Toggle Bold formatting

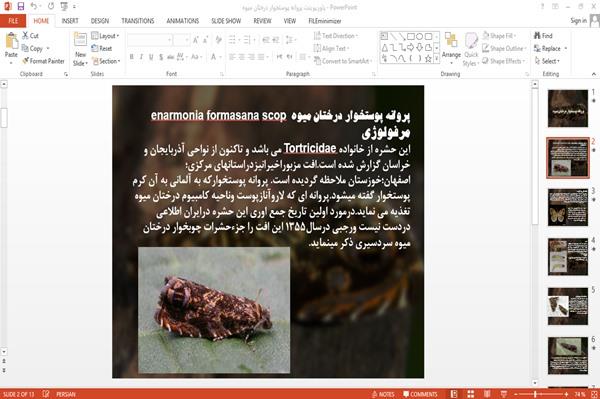click(x=131, y=57)
